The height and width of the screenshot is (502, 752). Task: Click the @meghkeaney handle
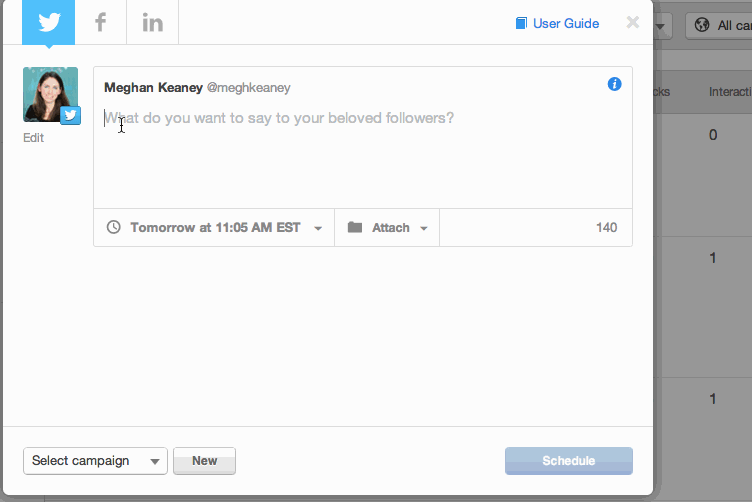tap(248, 88)
